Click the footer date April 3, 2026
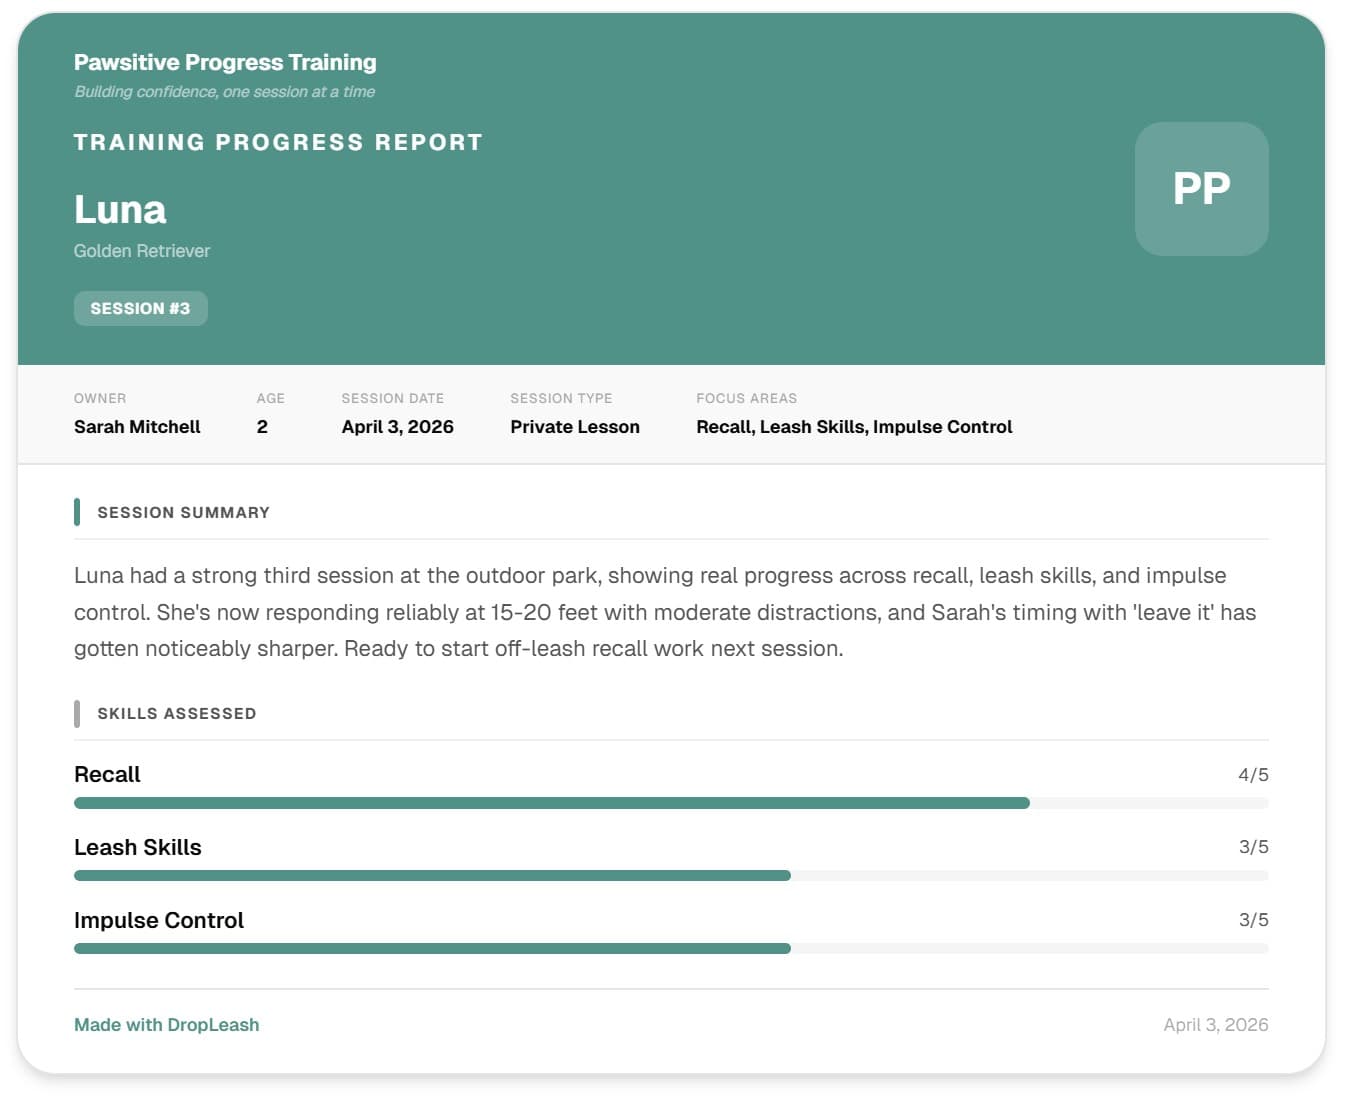This screenshot has width=1358, height=1096. tap(1216, 1024)
